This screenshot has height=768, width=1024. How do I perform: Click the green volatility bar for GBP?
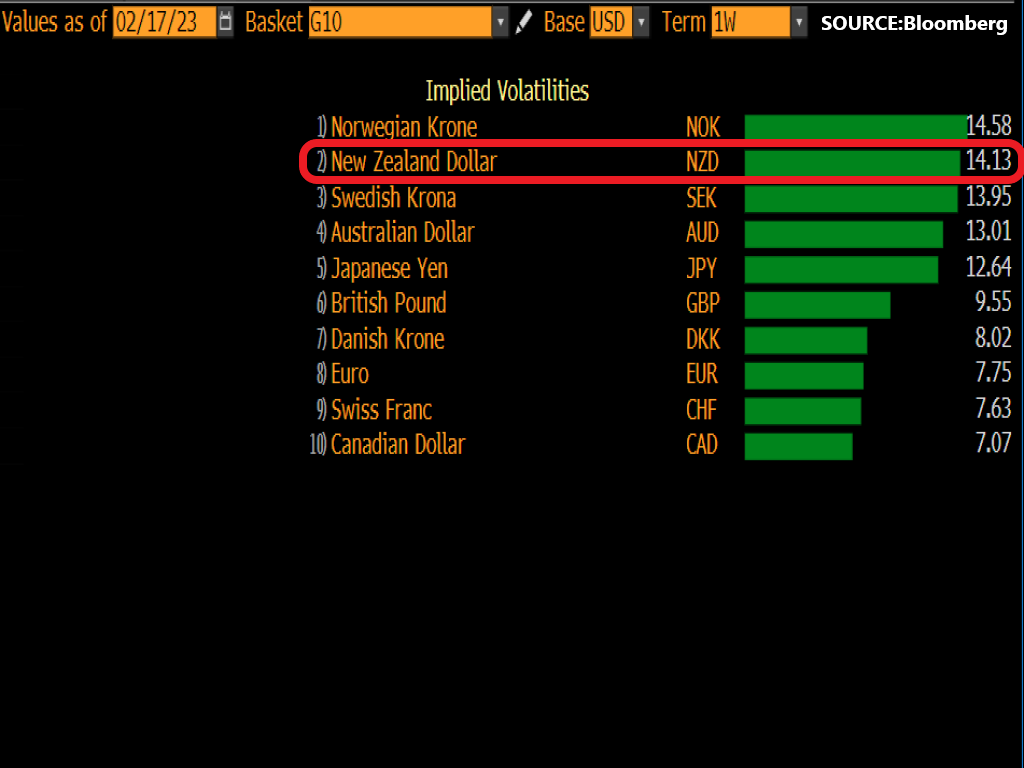[817, 304]
